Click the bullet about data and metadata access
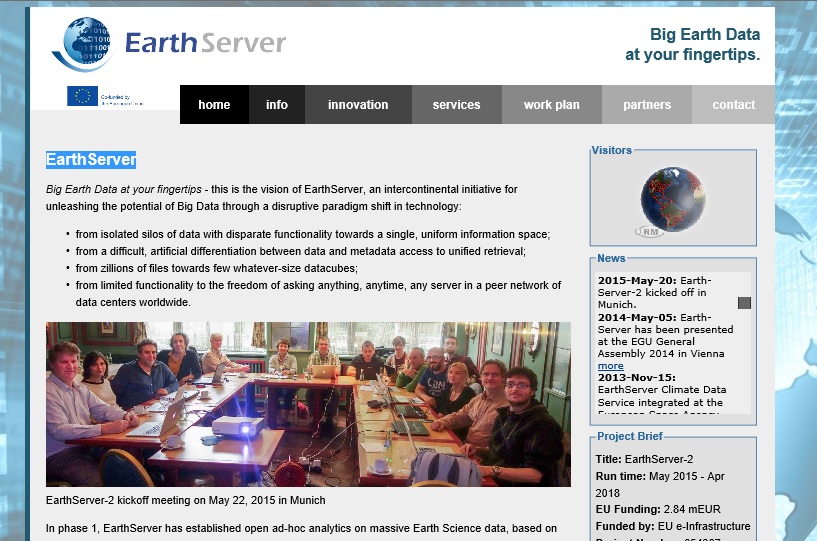The width and height of the screenshot is (817, 541). tap(301, 251)
